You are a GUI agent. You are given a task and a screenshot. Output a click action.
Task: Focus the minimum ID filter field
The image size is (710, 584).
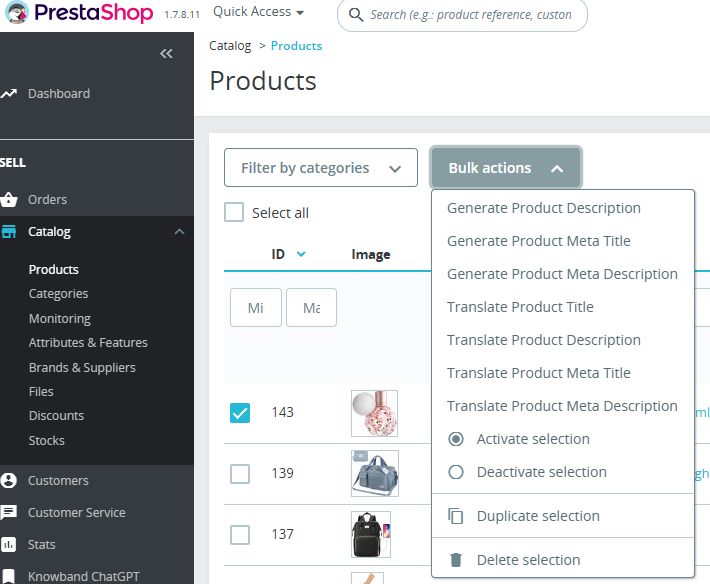(x=255, y=308)
